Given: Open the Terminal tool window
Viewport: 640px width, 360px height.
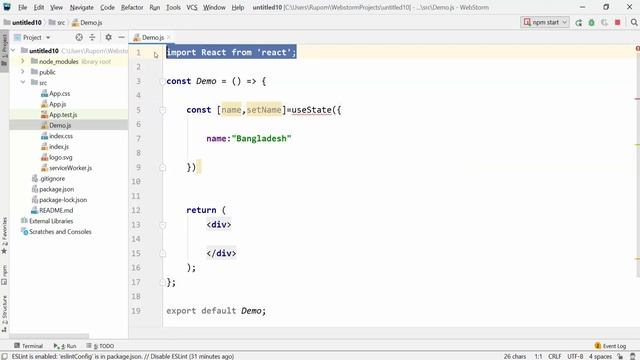Looking at the screenshot, I should click(x=29, y=346).
